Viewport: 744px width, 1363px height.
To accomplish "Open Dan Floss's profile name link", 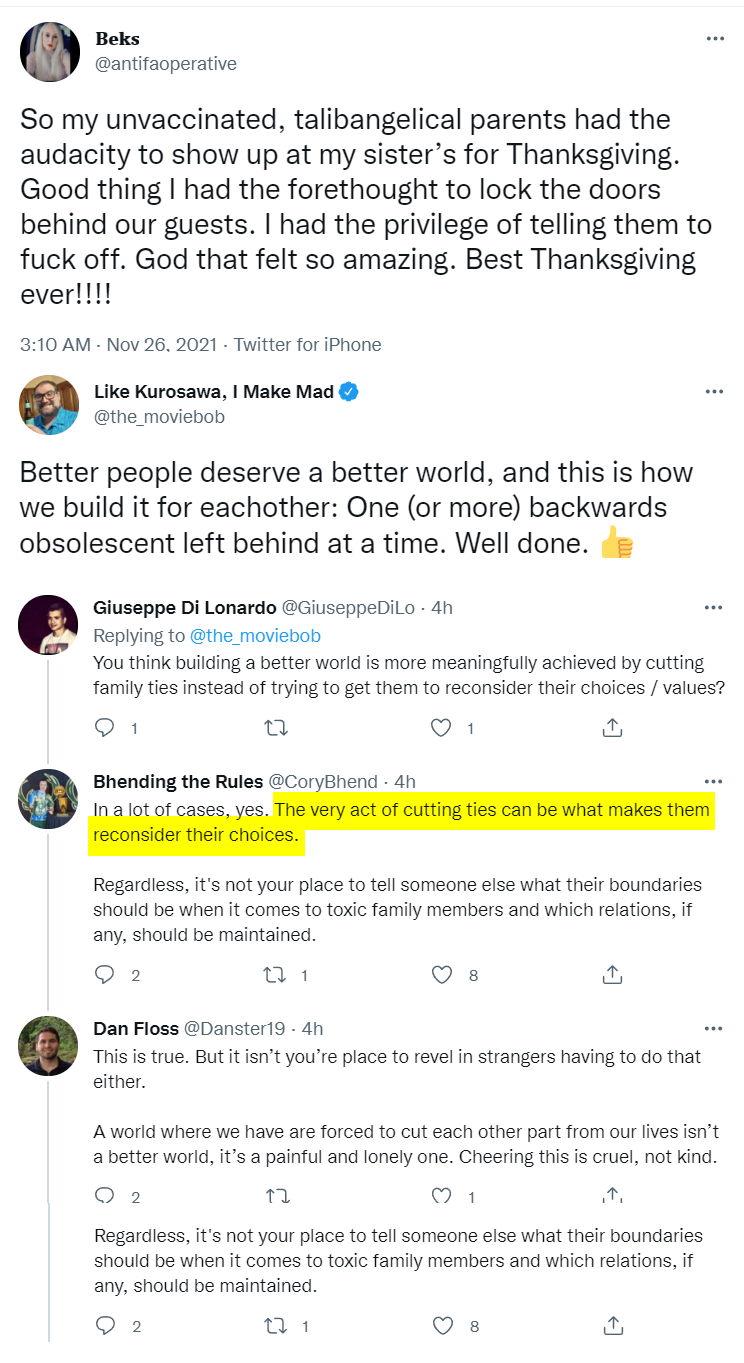I will click(136, 1028).
